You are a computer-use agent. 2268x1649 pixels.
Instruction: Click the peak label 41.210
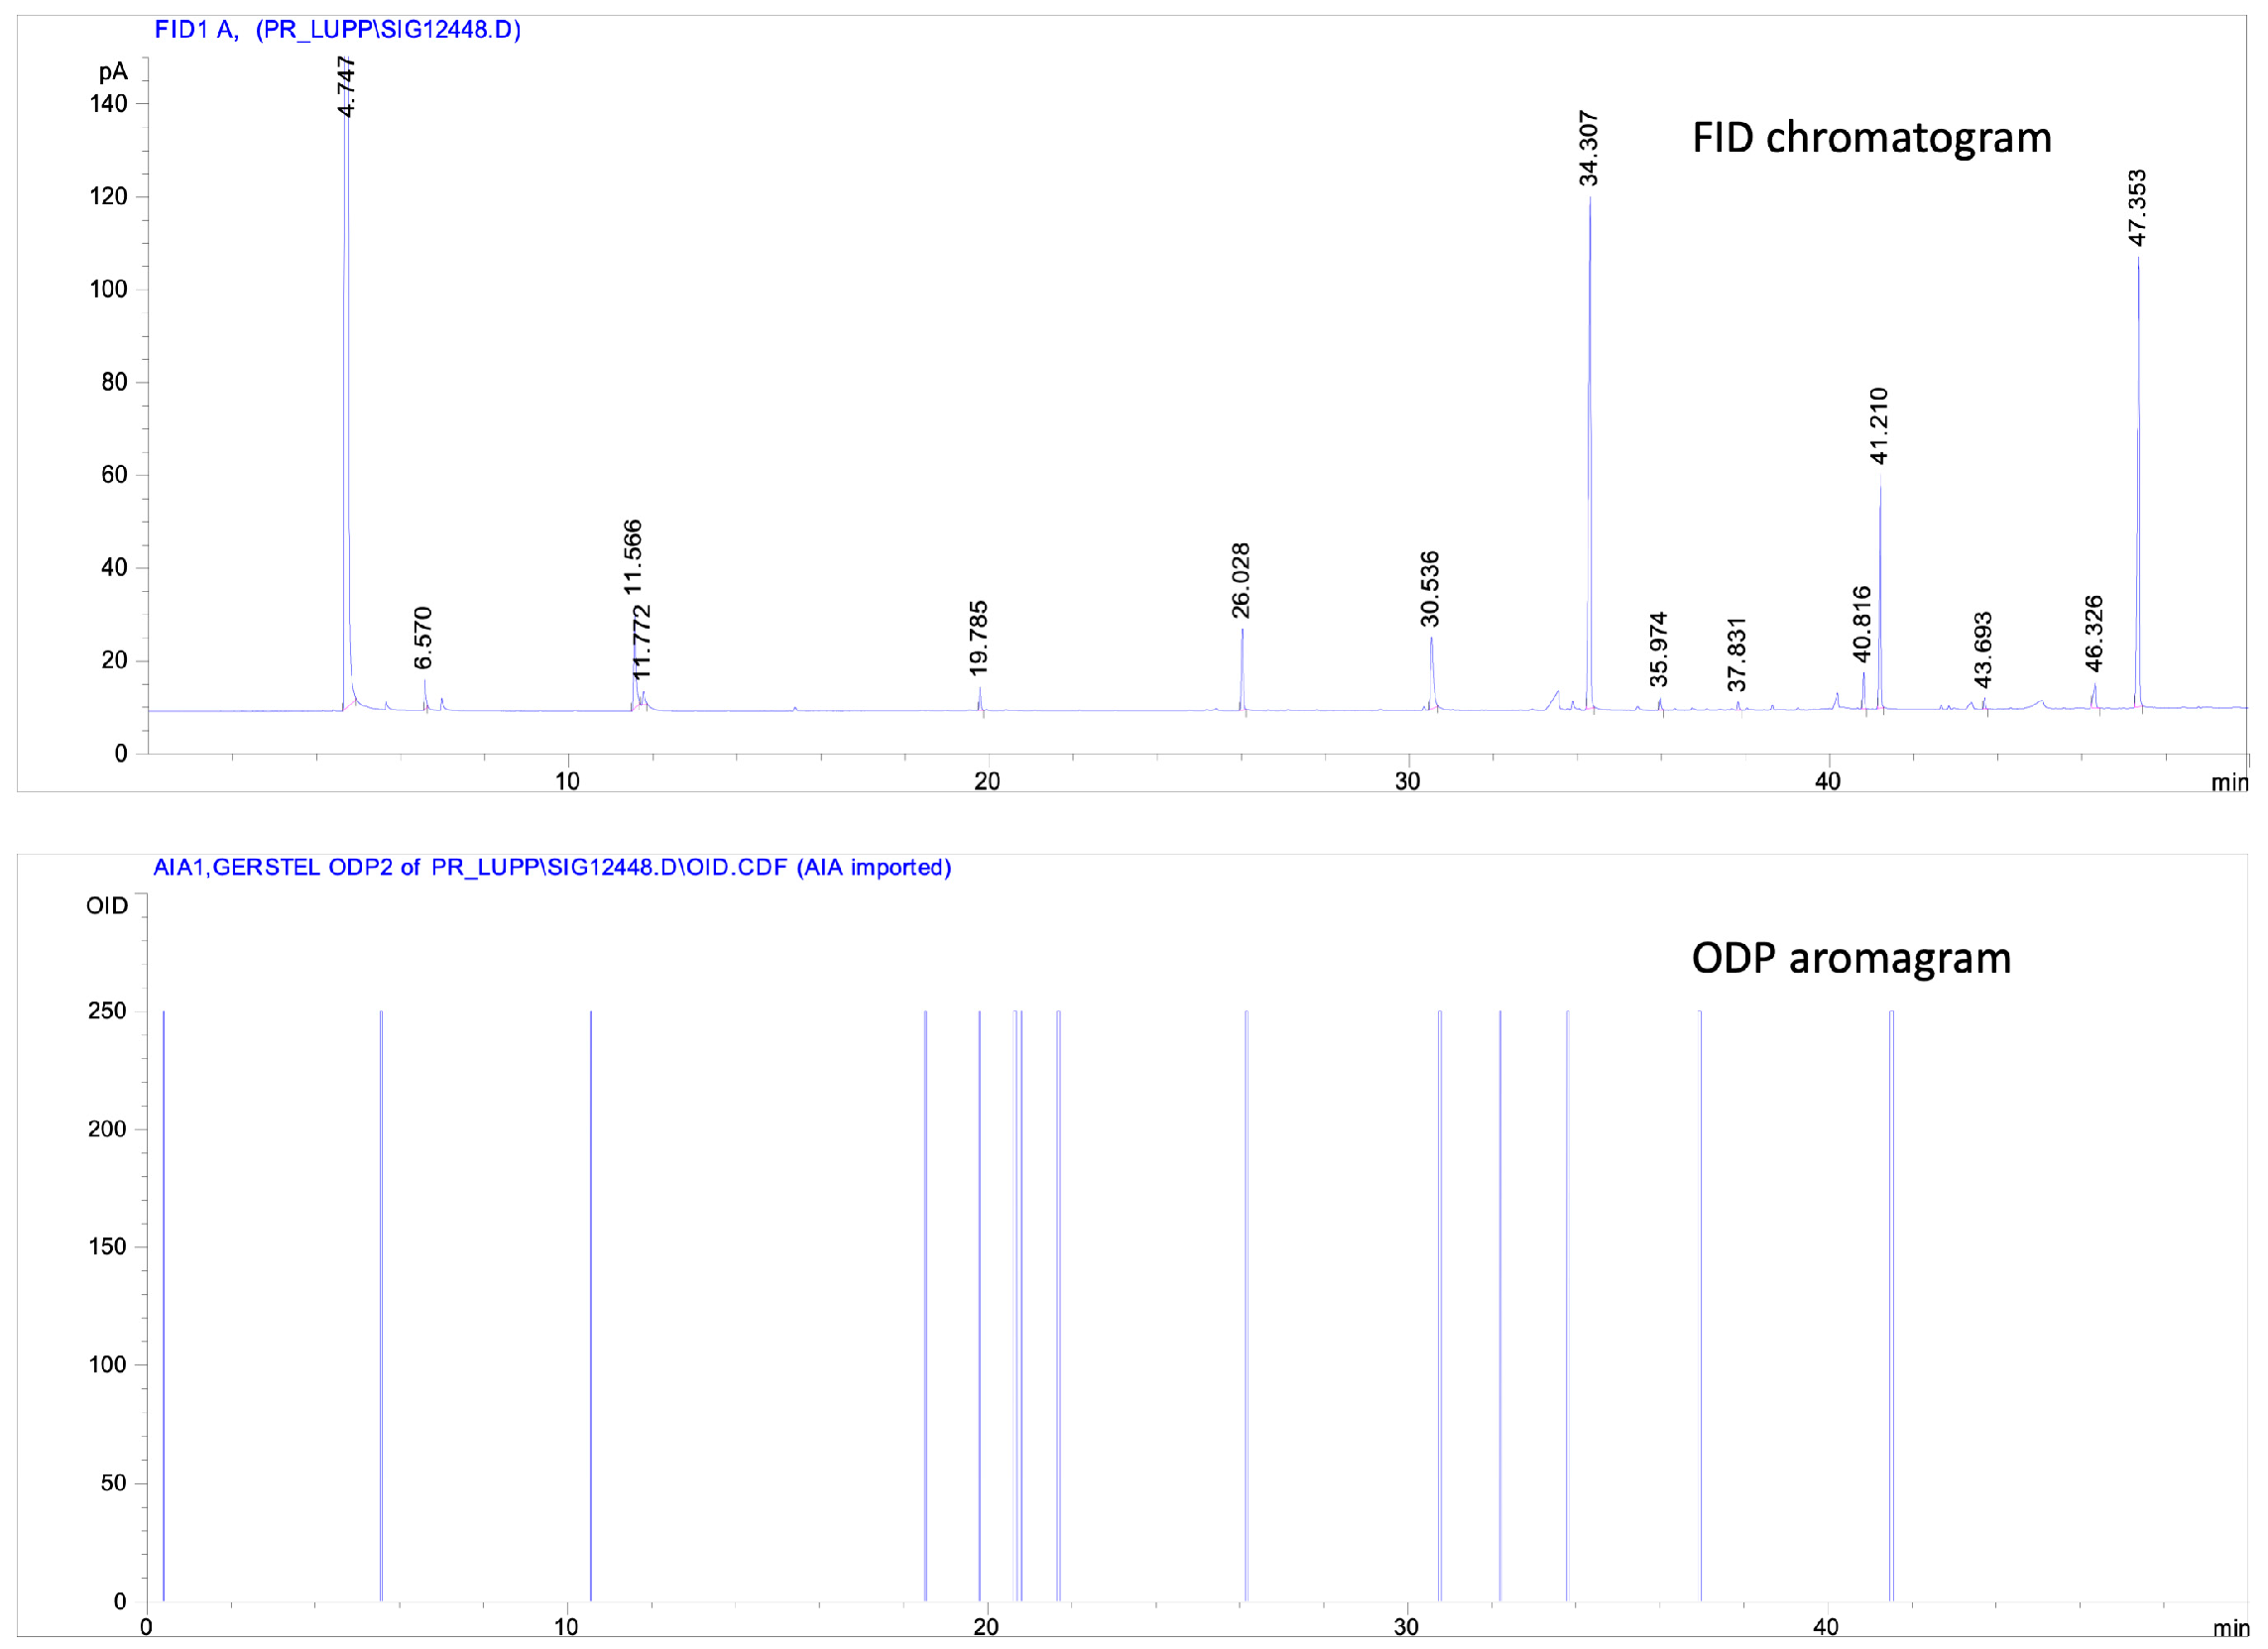(1879, 426)
